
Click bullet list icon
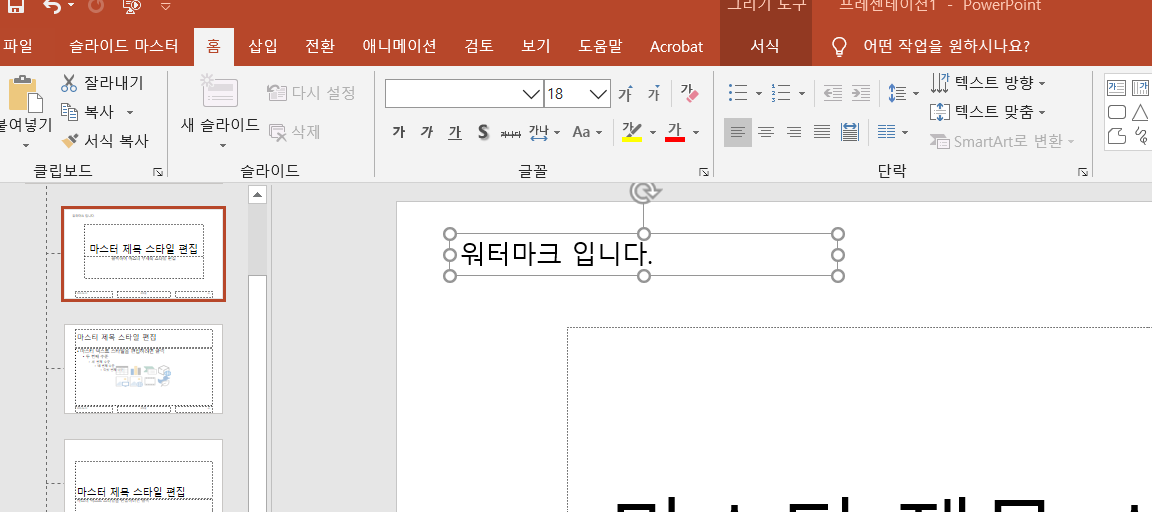click(x=738, y=93)
